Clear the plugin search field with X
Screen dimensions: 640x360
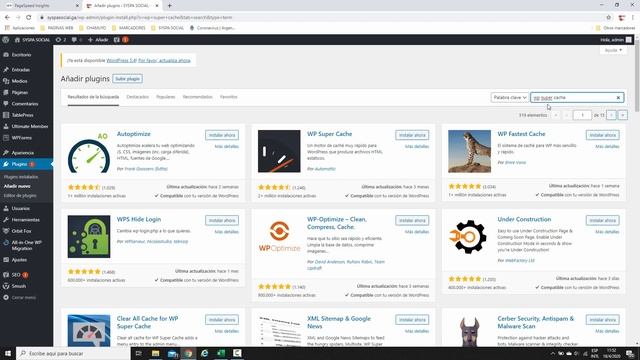point(618,98)
